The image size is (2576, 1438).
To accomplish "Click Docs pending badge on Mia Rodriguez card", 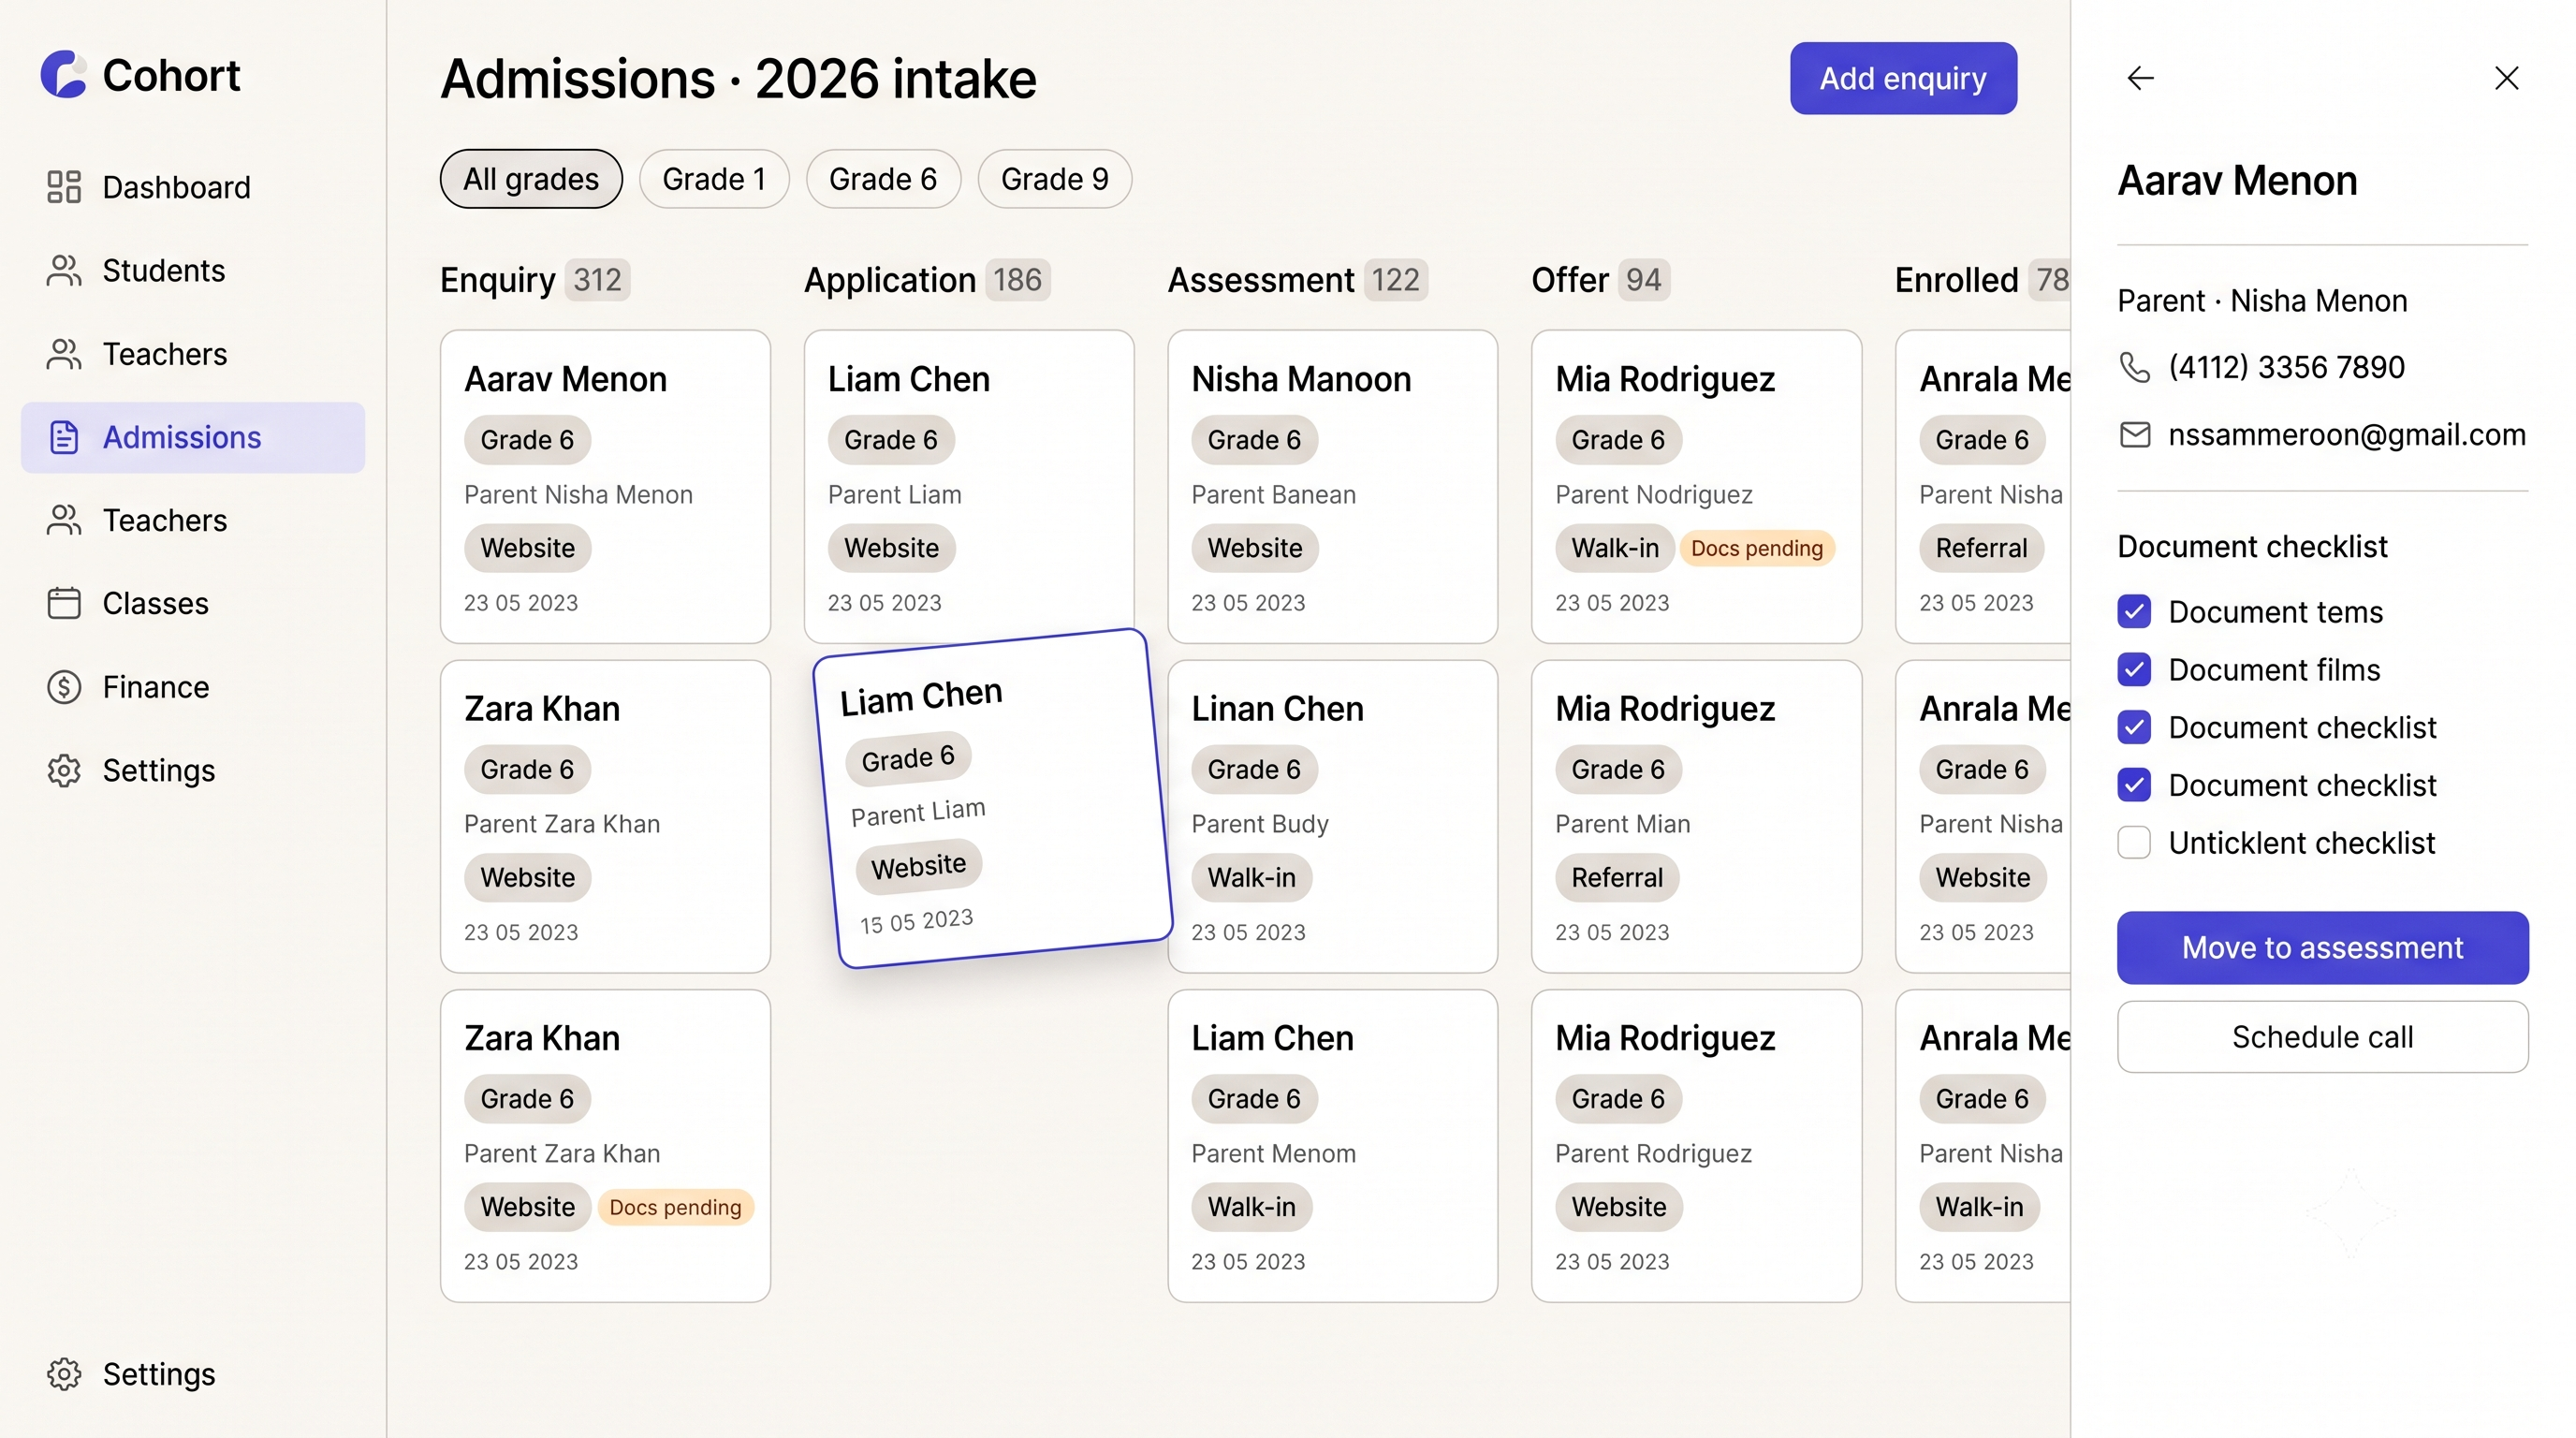I will pos(1756,548).
